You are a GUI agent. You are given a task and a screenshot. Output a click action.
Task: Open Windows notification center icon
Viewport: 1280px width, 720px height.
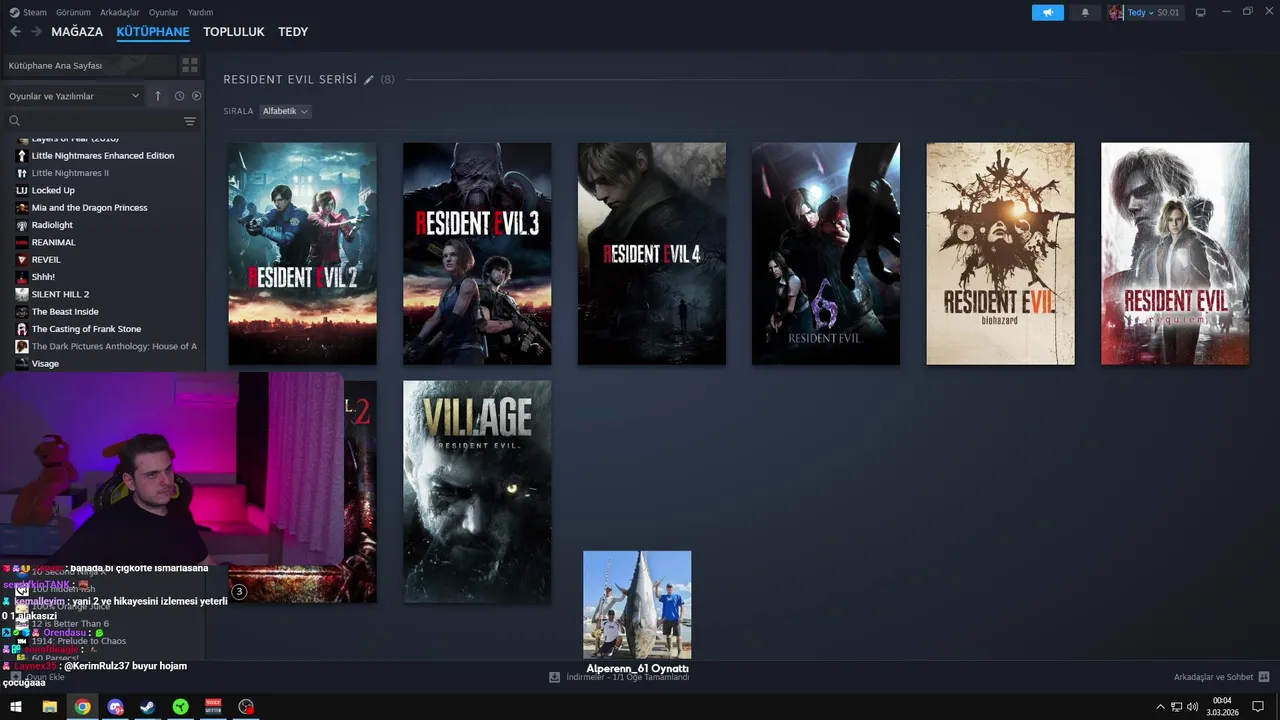(x=1258, y=707)
